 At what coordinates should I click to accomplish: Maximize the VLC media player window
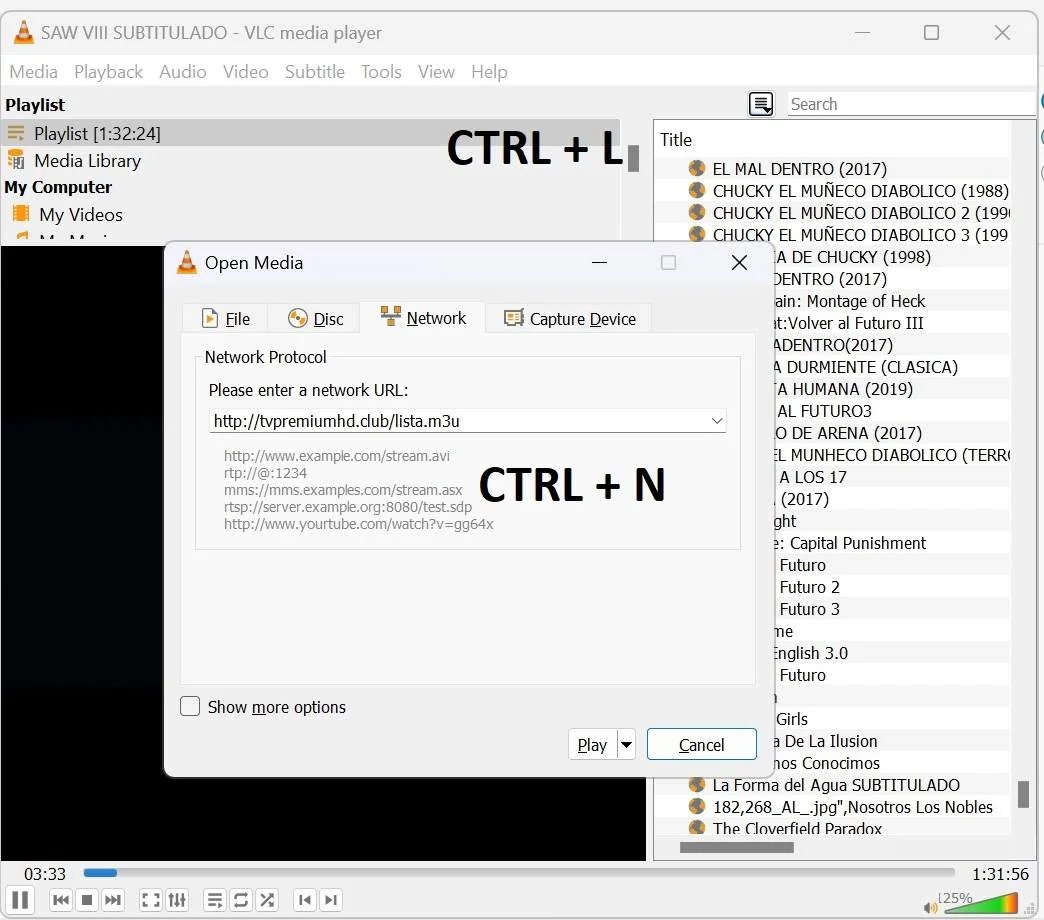tap(931, 33)
